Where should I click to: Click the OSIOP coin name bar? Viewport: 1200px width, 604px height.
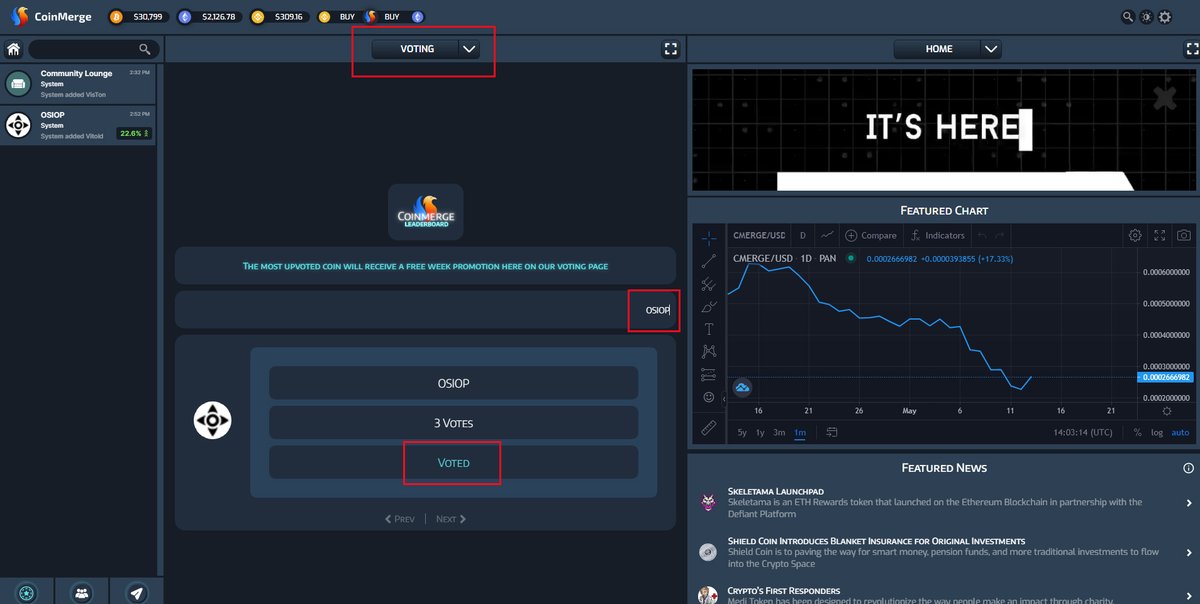point(453,383)
